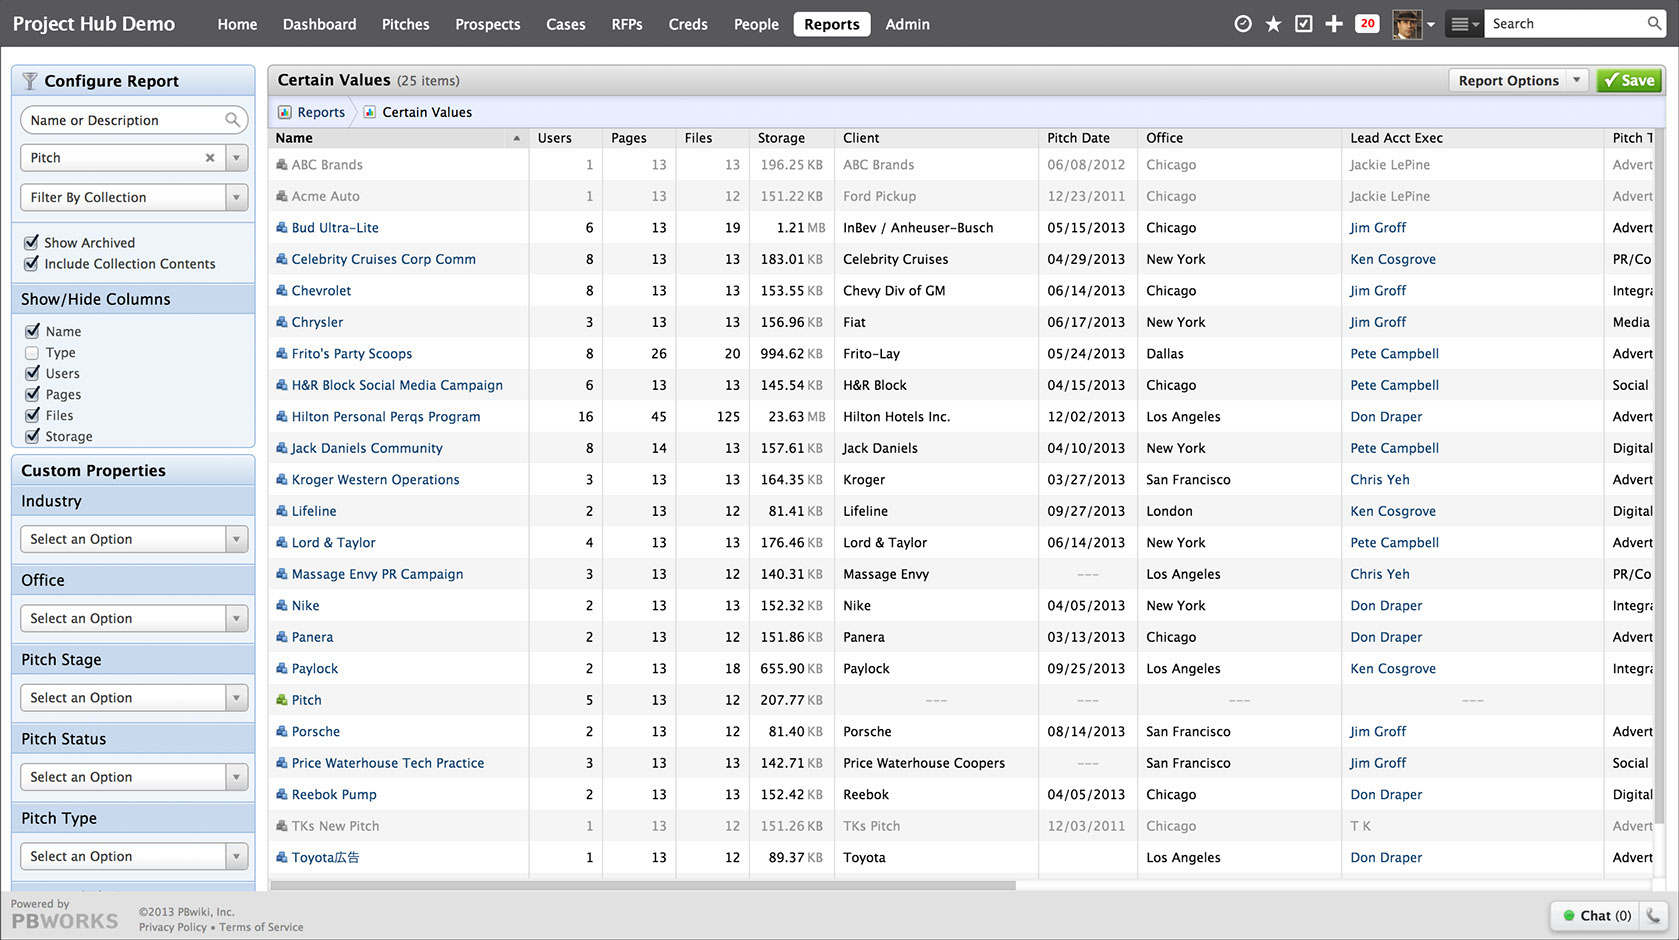Click the Configure Report filter icon
This screenshot has width=1679, height=940.
click(x=30, y=80)
